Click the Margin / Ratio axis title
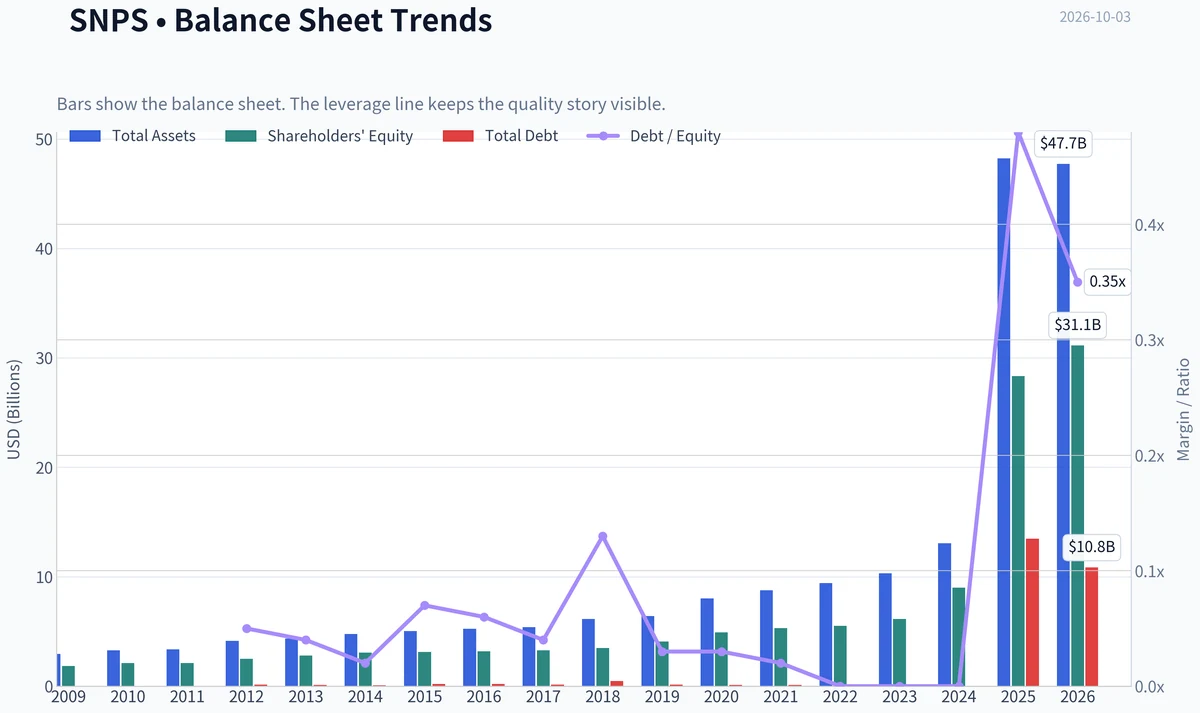The width and height of the screenshot is (1200, 713). [1184, 409]
